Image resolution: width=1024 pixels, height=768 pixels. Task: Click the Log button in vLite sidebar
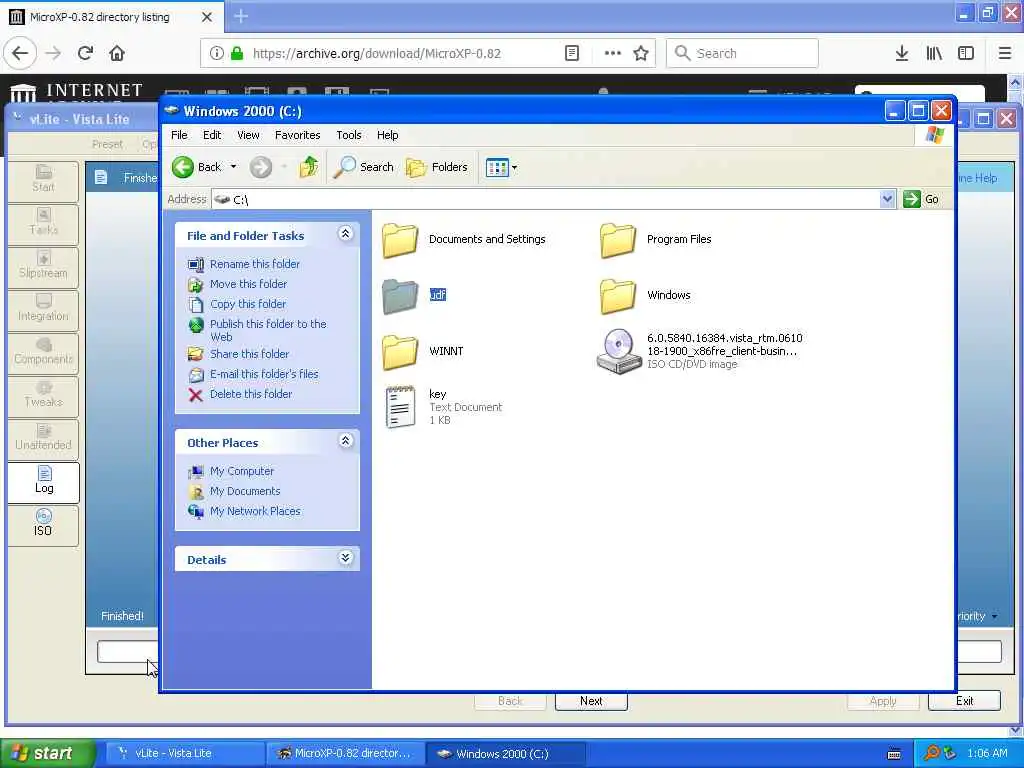[x=44, y=482]
